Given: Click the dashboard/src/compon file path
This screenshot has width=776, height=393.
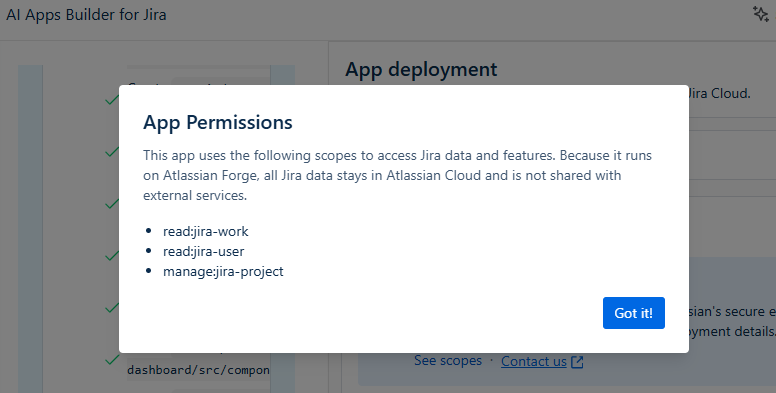Looking at the screenshot, I should [198, 370].
